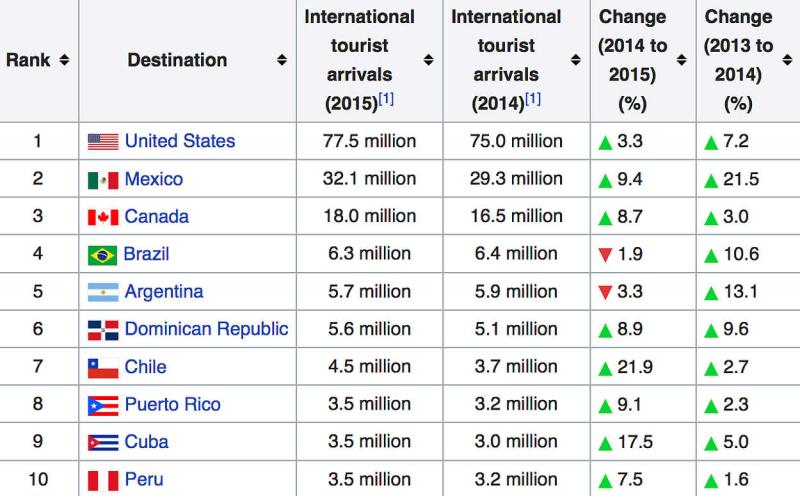Viewport: 800px width, 496px height.
Task: Sort by Change 2014 to 2015 column
Action: (x=681, y=61)
